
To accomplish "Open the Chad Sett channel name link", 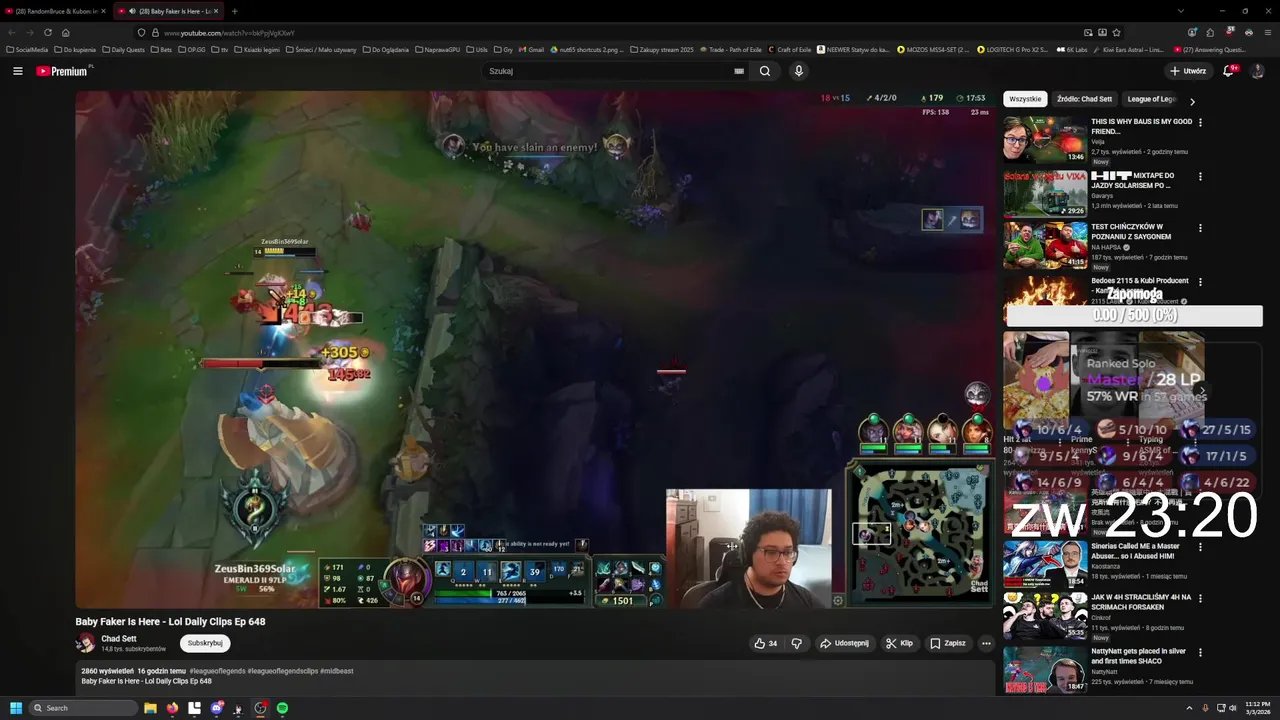I will (119, 638).
